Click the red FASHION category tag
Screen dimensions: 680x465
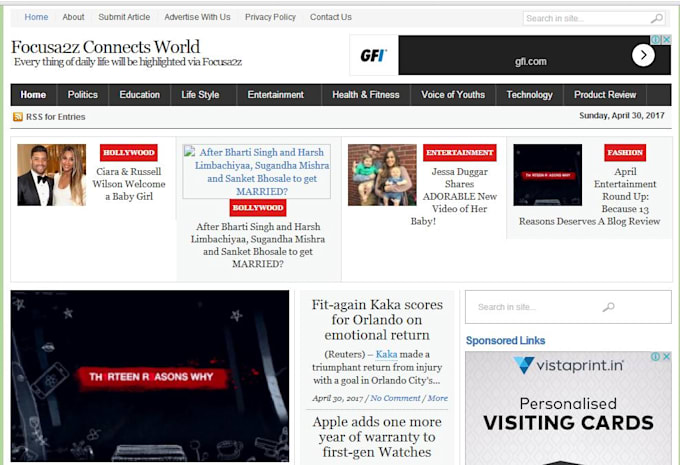click(625, 153)
